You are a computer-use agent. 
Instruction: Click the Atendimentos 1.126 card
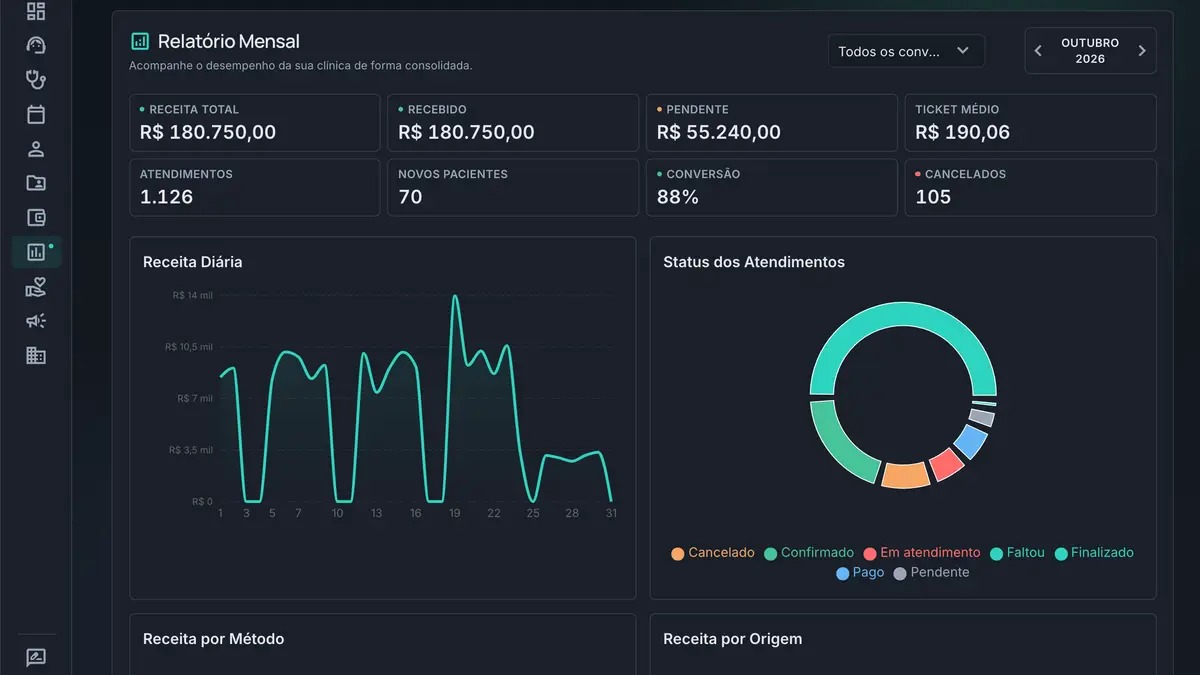[x=255, y=187]
